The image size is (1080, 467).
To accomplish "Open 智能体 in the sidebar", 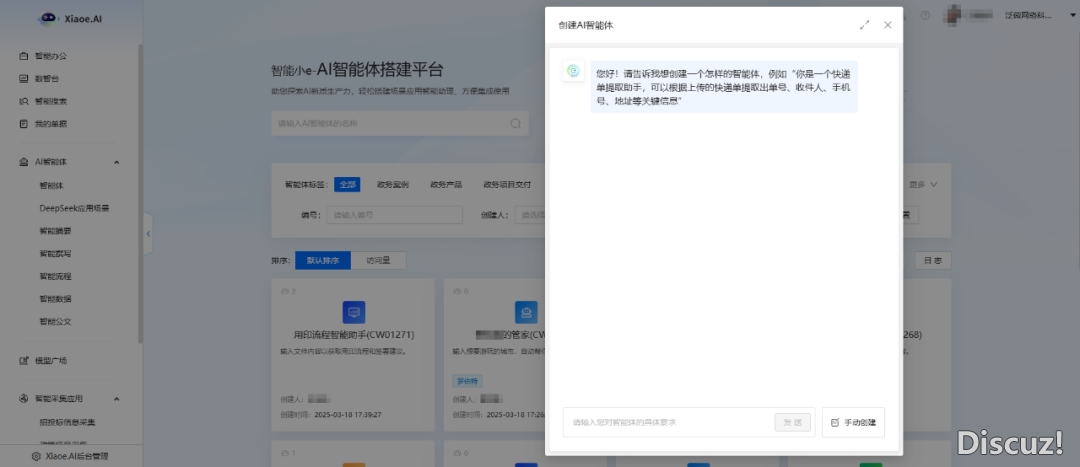I will pos(52,185).
